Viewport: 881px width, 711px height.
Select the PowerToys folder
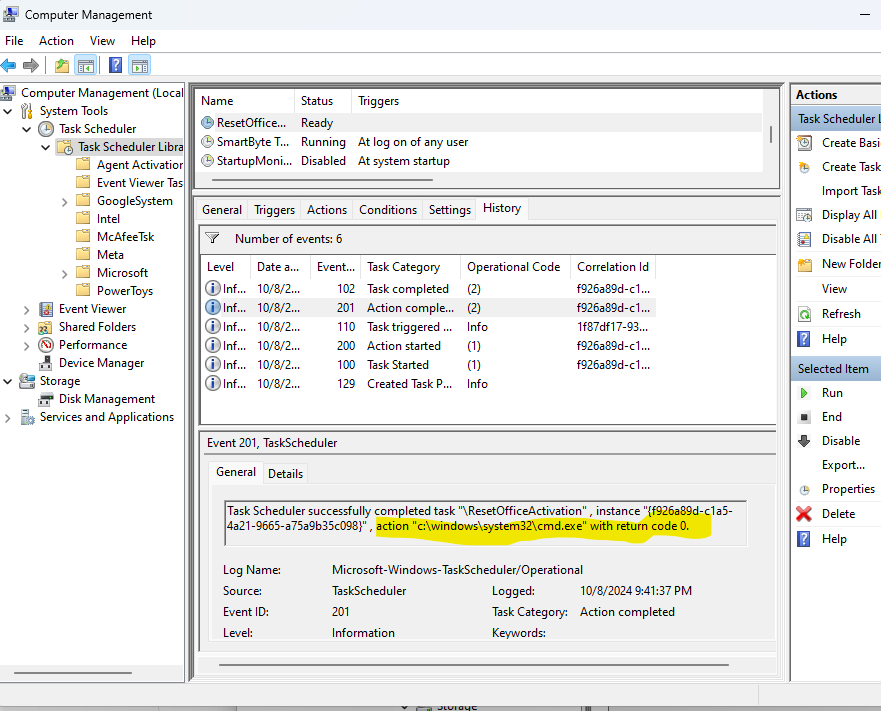pyautogui.click(x=125, y=291)
